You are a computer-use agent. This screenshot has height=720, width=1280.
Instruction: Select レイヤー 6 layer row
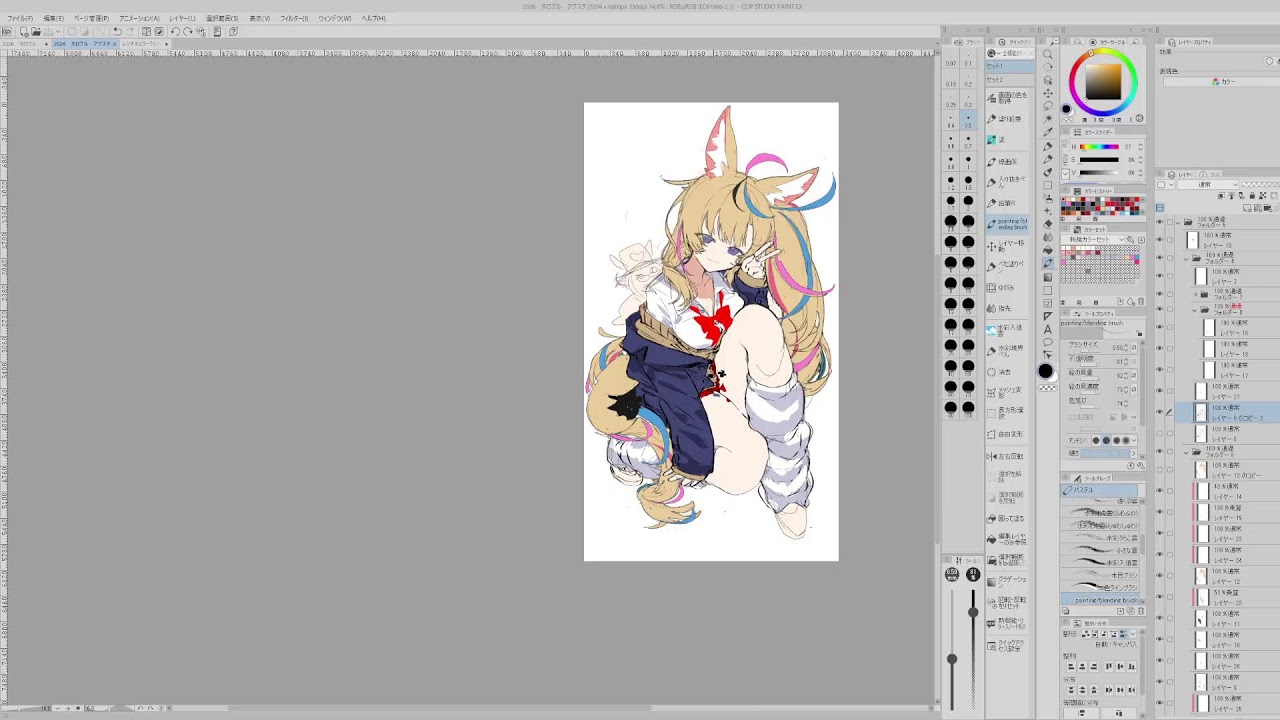[x=1229, y=434]
